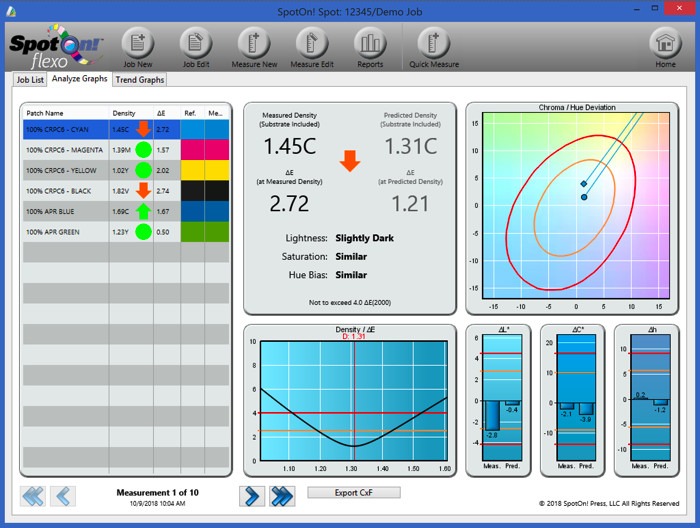
Task: Switch to the Job List tab
Action: (x=30, y=80)
